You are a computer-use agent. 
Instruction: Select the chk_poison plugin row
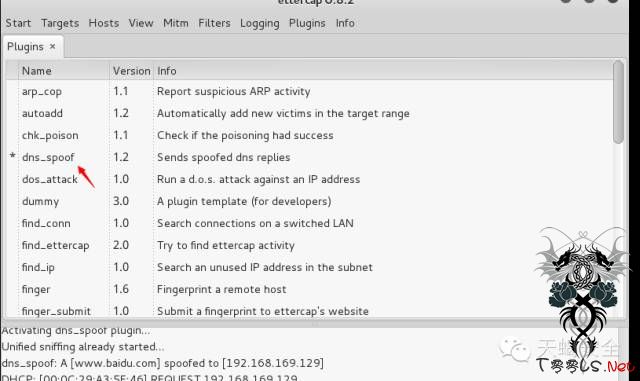click(x=309, y=135)
